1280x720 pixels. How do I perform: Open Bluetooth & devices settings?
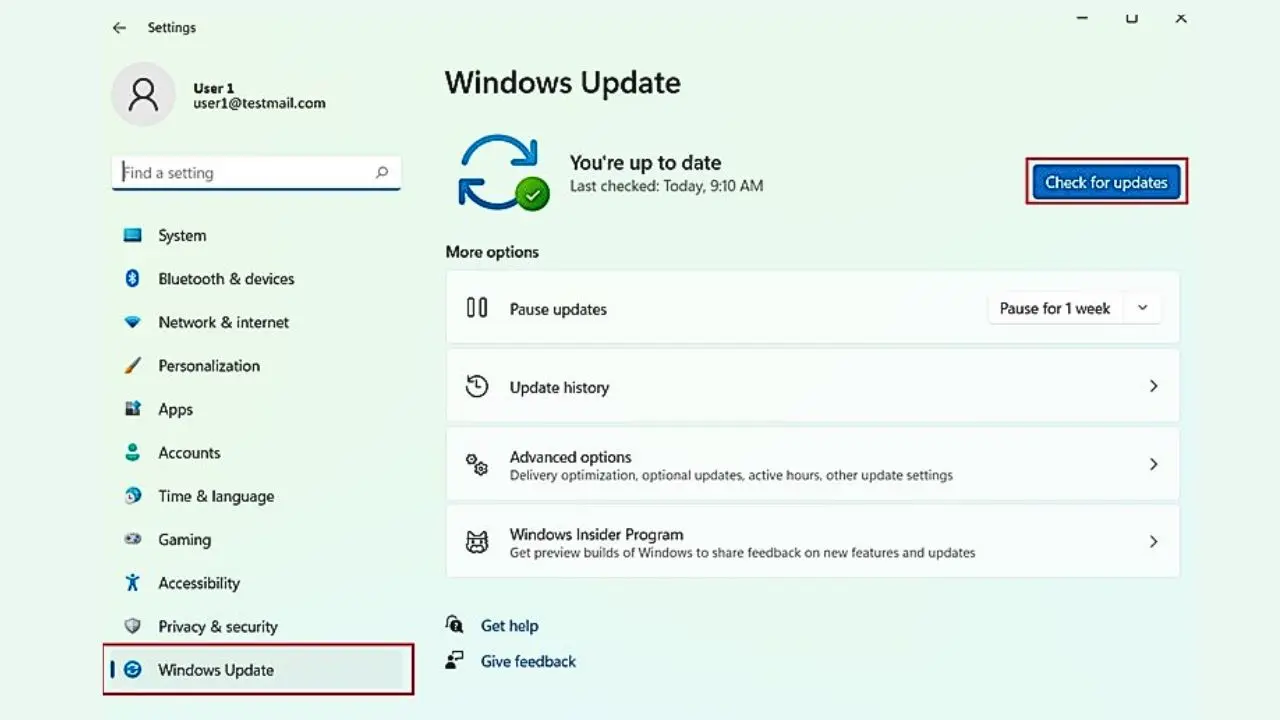pyautogui.click(x=257, y=279)
